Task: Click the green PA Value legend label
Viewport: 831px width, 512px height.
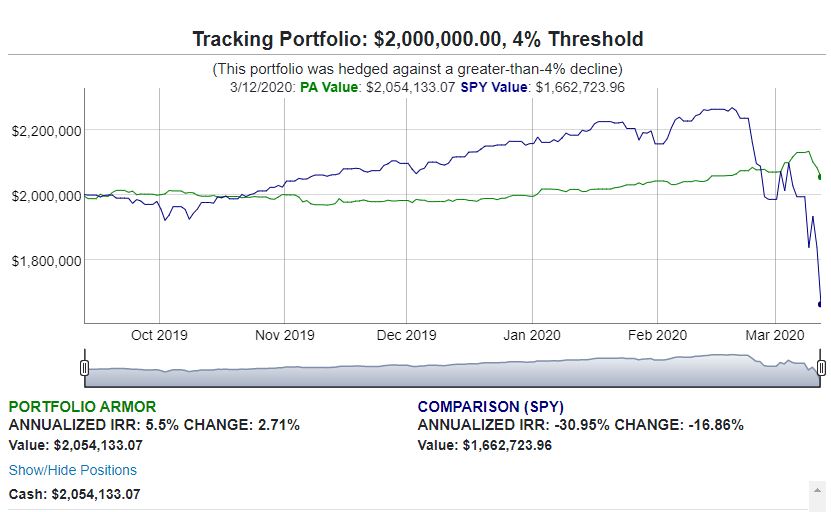Action: point(329,87)
